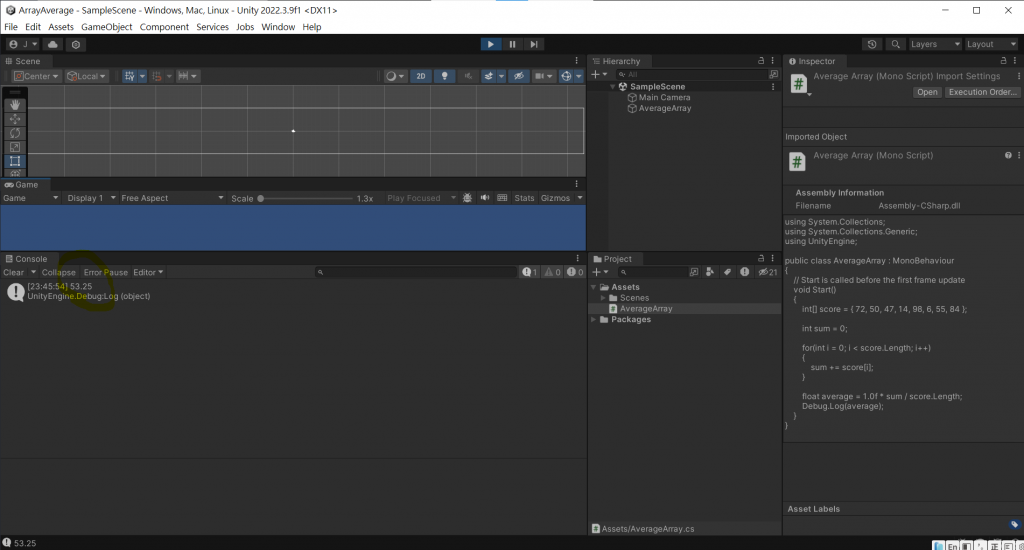Click the Open button in the Inspector
This screenshot has width=1024, height=550.
point(927,92)
